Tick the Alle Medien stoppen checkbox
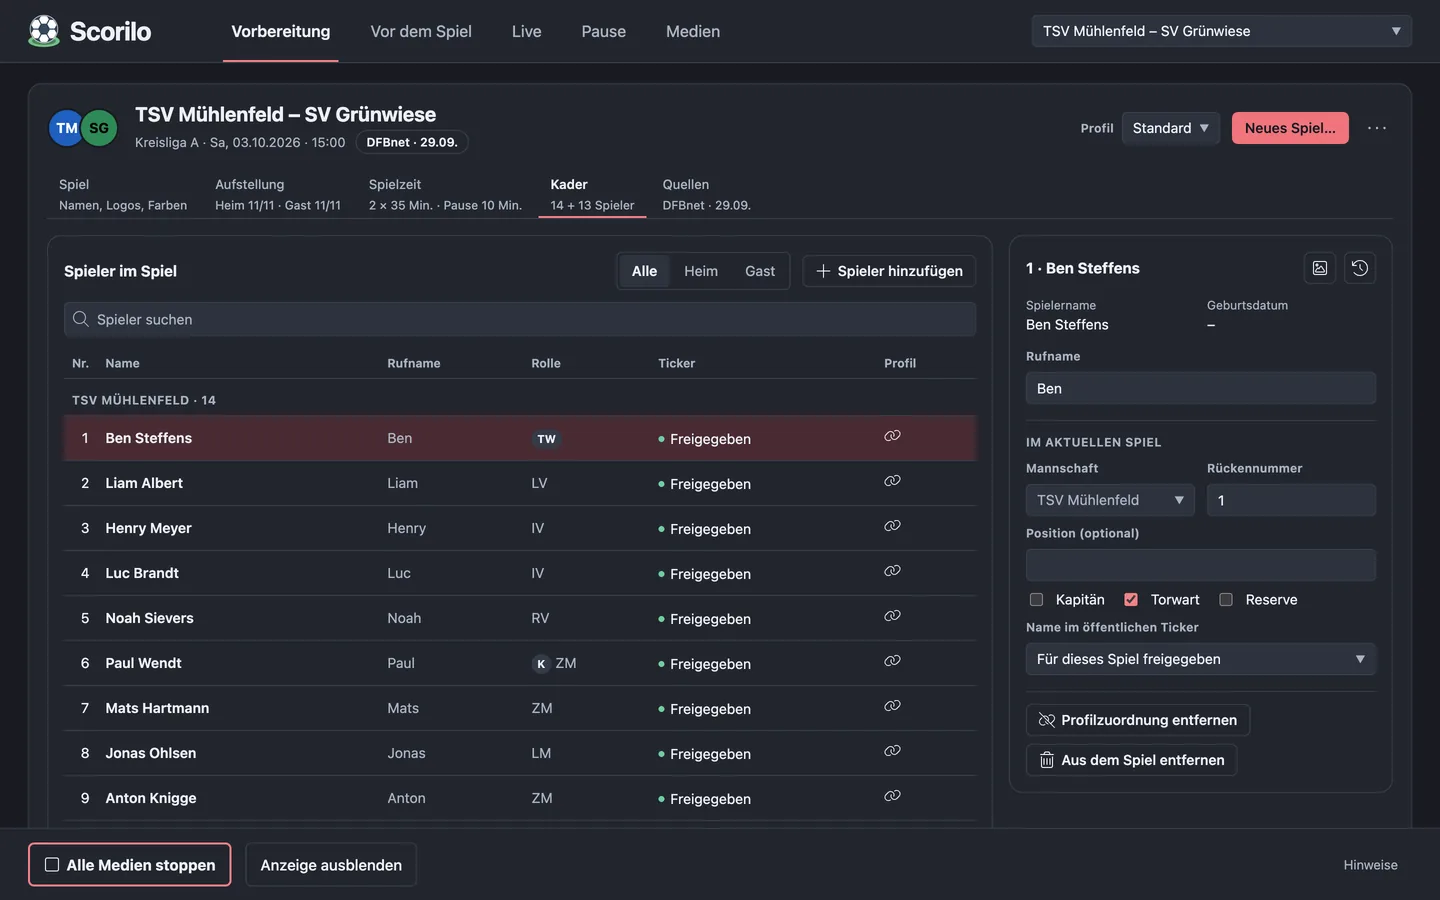Image resolution: width=1440 pixels, height=900 pixels. pos(52,865)
